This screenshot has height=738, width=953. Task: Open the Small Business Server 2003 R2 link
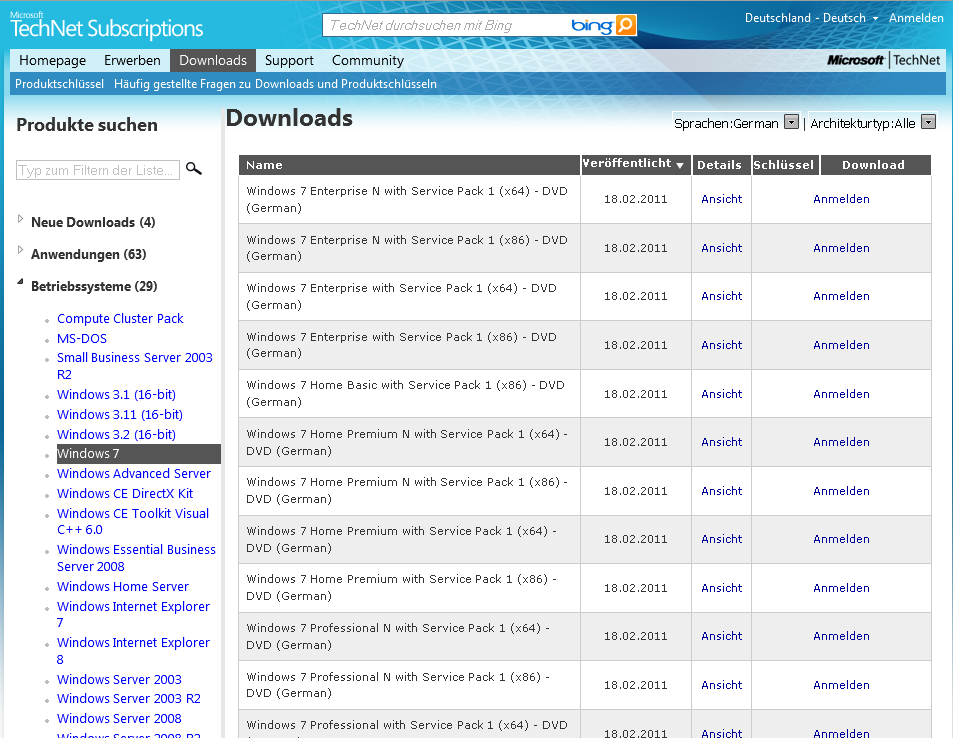135,366
